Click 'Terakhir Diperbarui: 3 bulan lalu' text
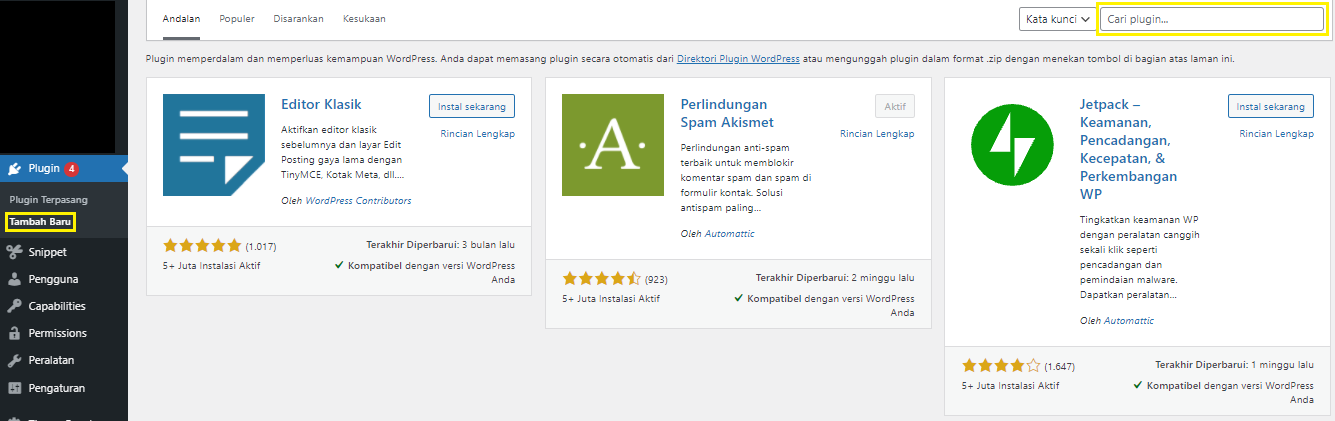1335x421 pixels. pos(441,245)
